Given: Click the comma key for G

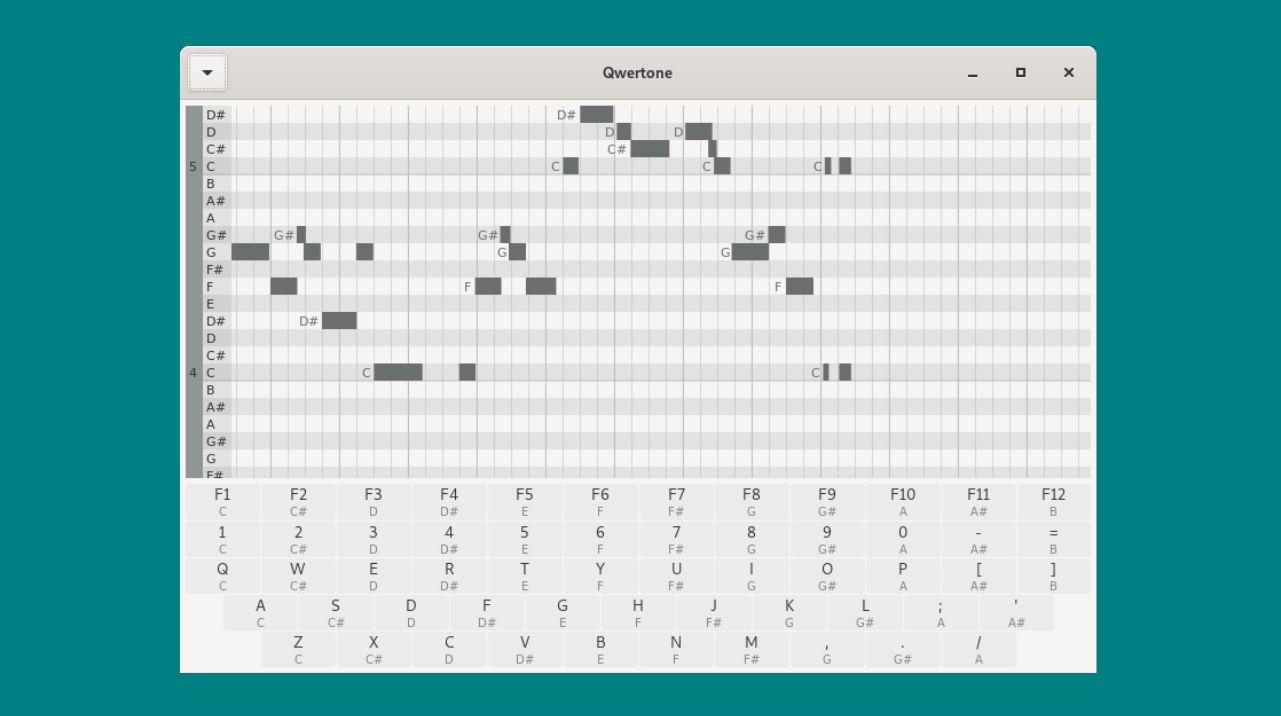Looking at the screenshot, I should click(827, 650).
